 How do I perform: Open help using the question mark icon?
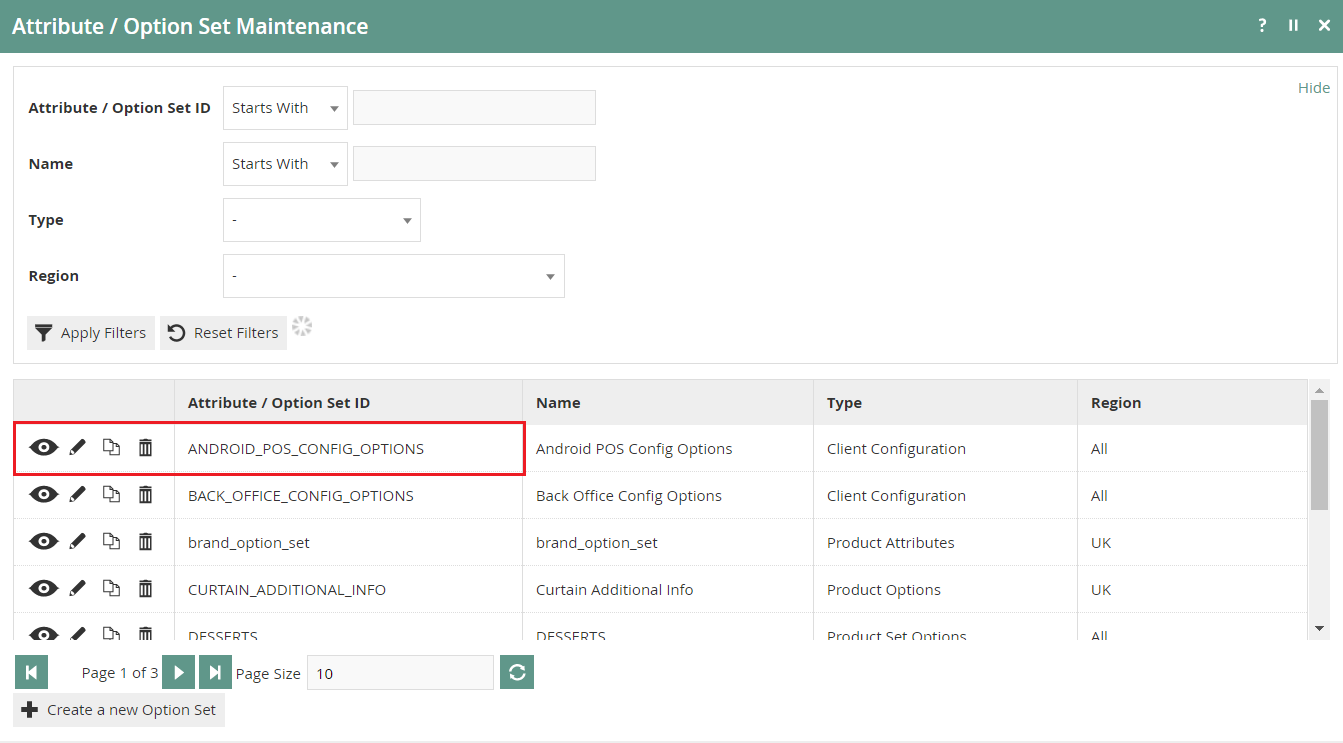click(x=1261, y=25)
